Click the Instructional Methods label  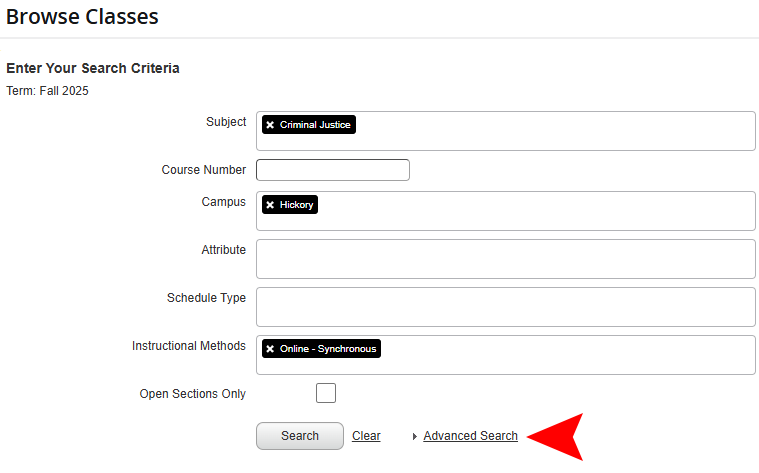189,346
